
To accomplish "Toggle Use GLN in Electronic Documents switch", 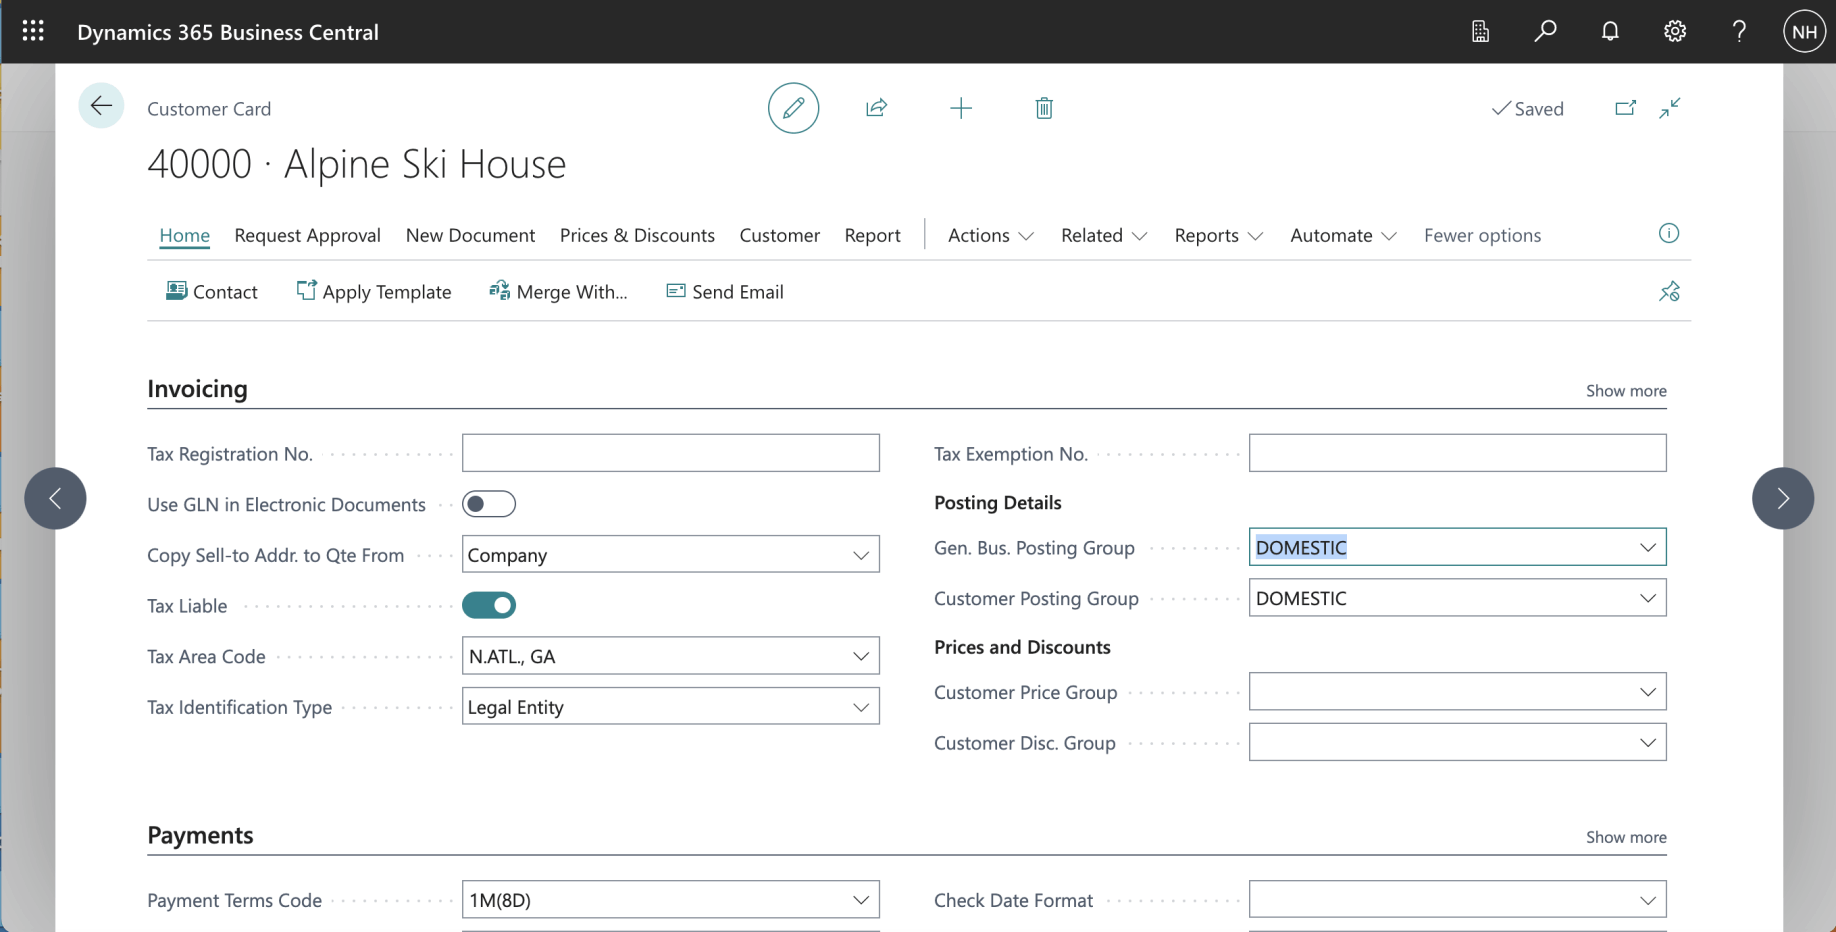I will (489, 504).
